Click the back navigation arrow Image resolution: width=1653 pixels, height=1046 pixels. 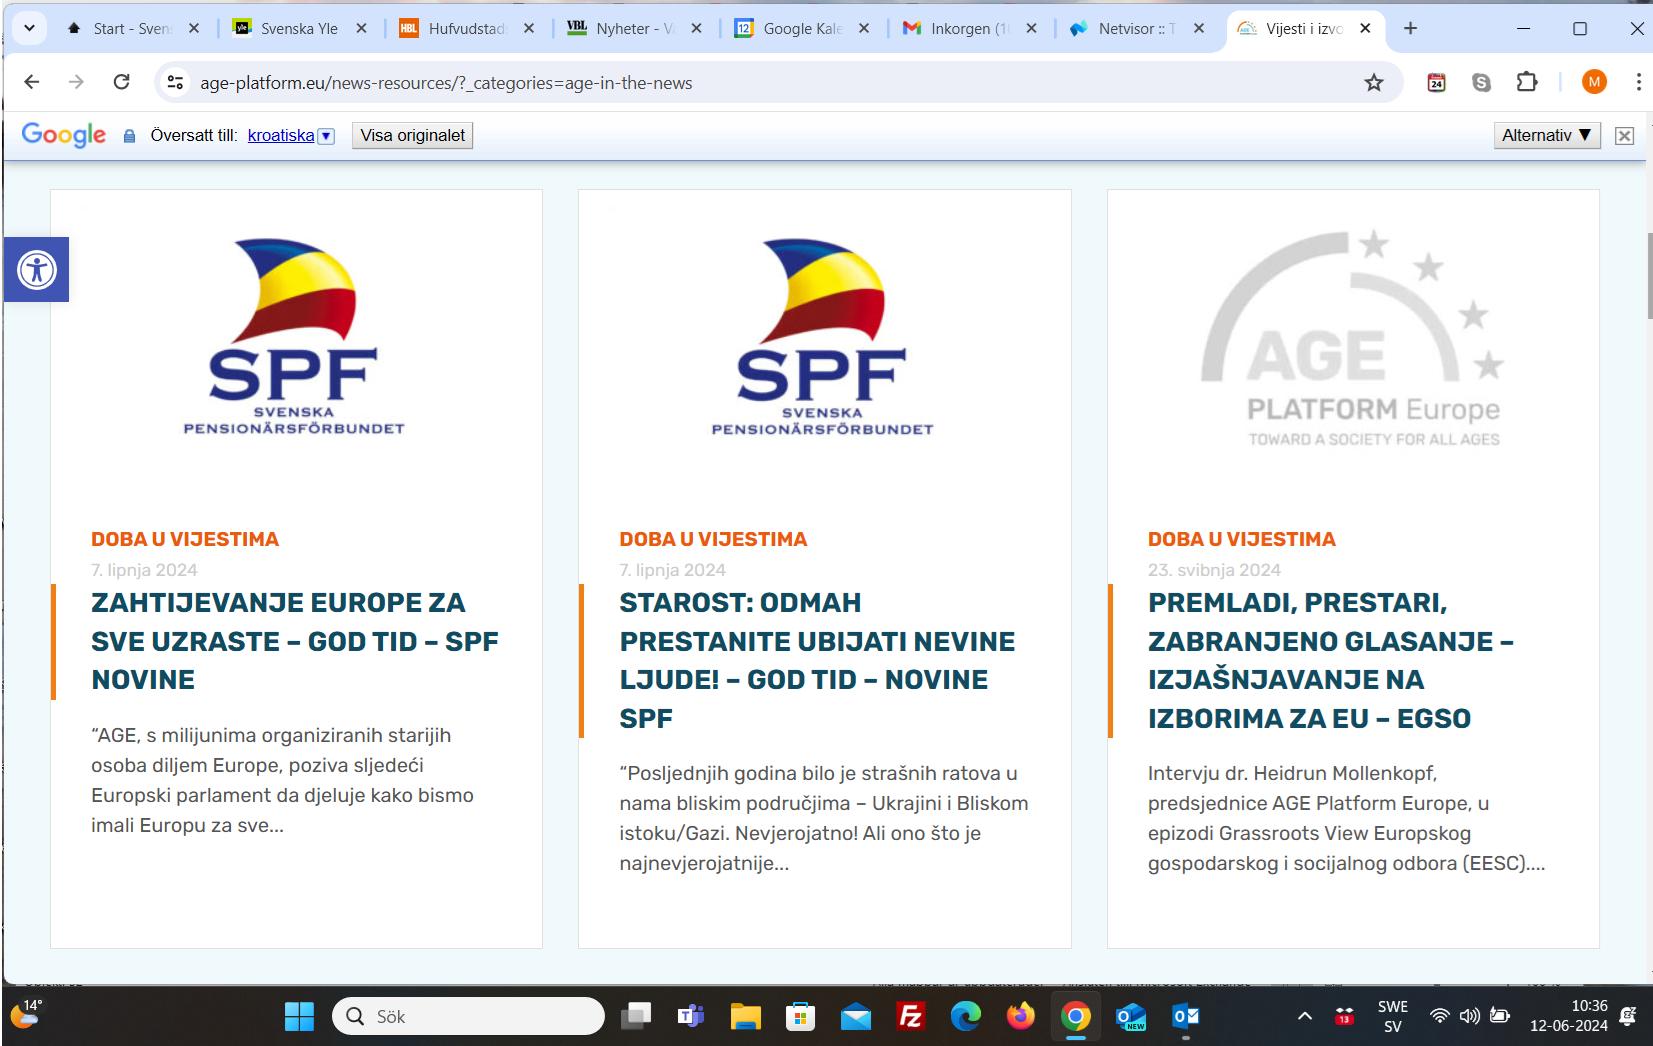click(33, 83)
